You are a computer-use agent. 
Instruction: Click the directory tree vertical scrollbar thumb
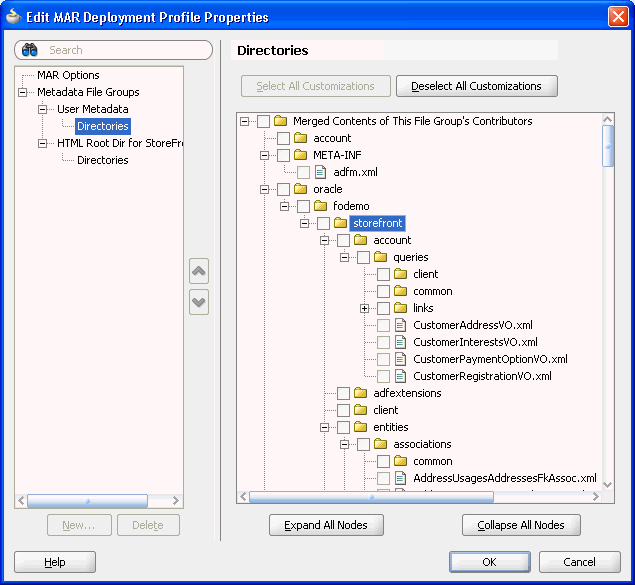(607, 146)
